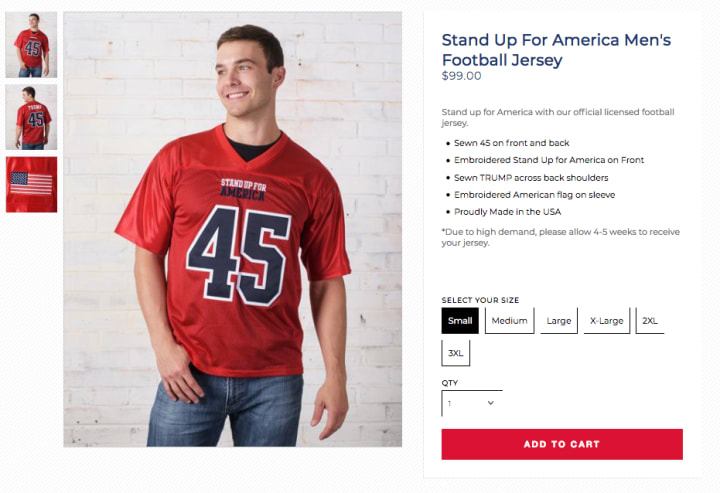Click the main jersey product photo
Viewport: 720px width, 493px height.
pos(232,229)
